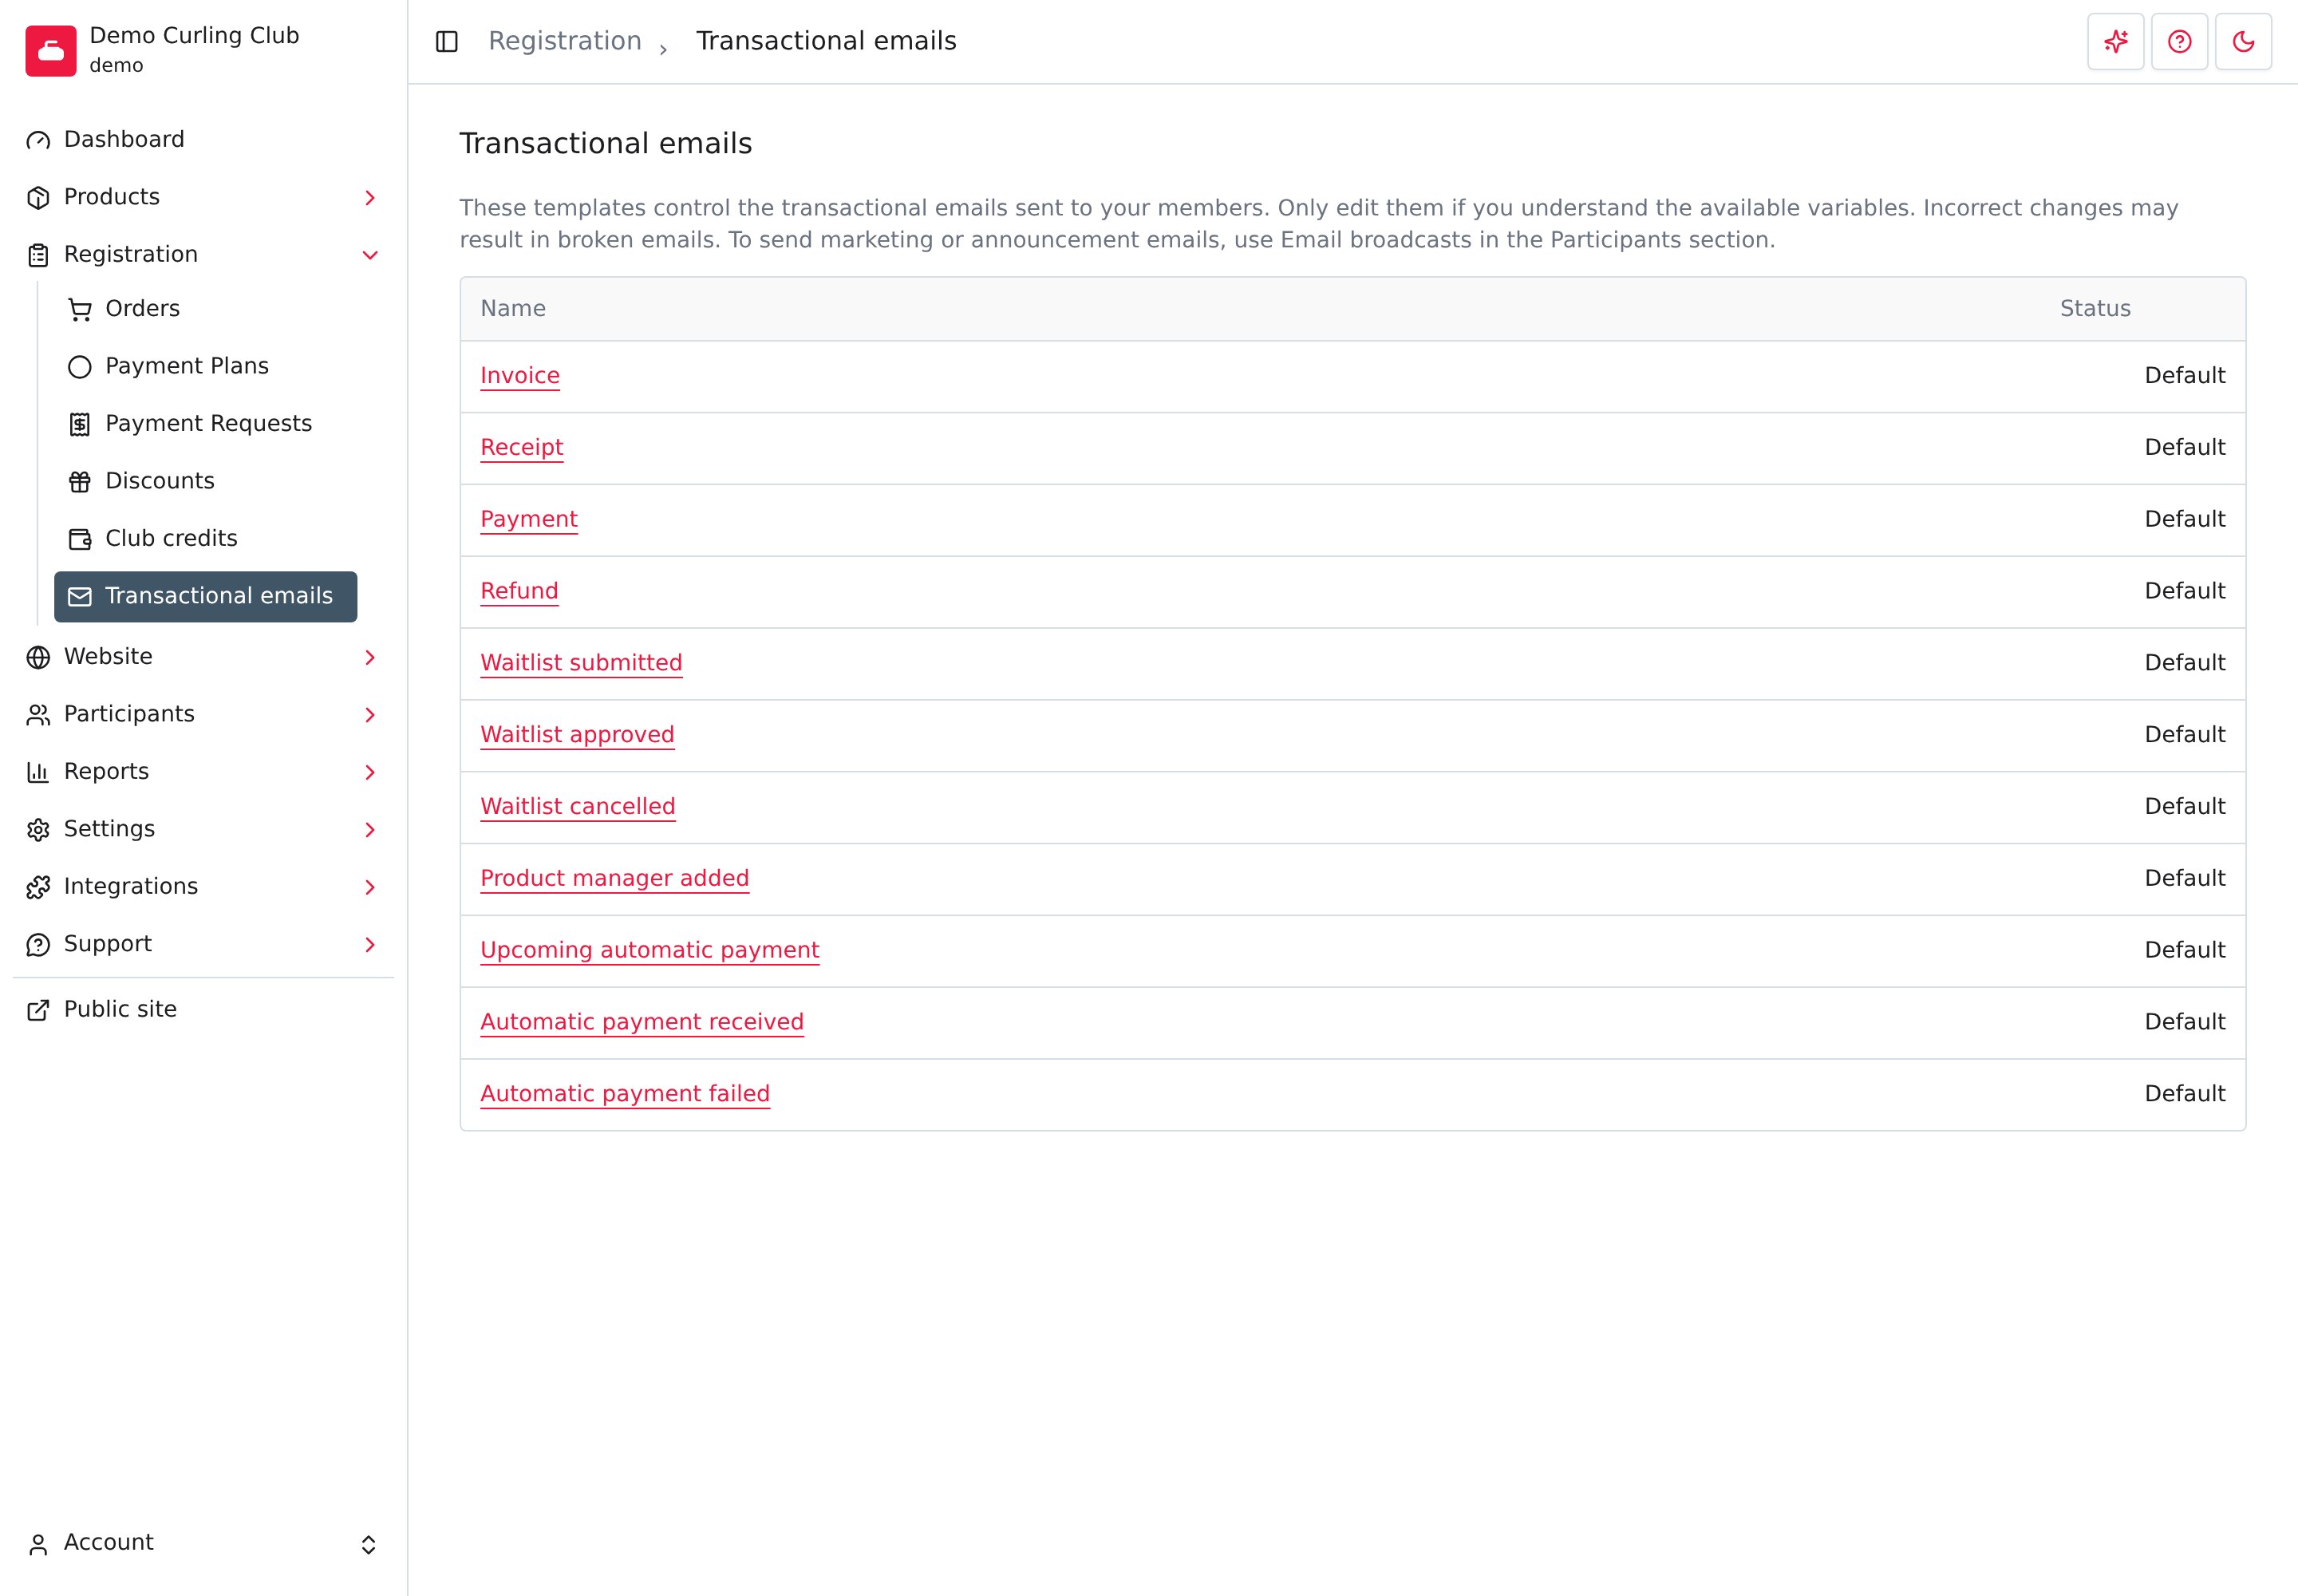Expand the Reports submenu chevron

[370, 772]
